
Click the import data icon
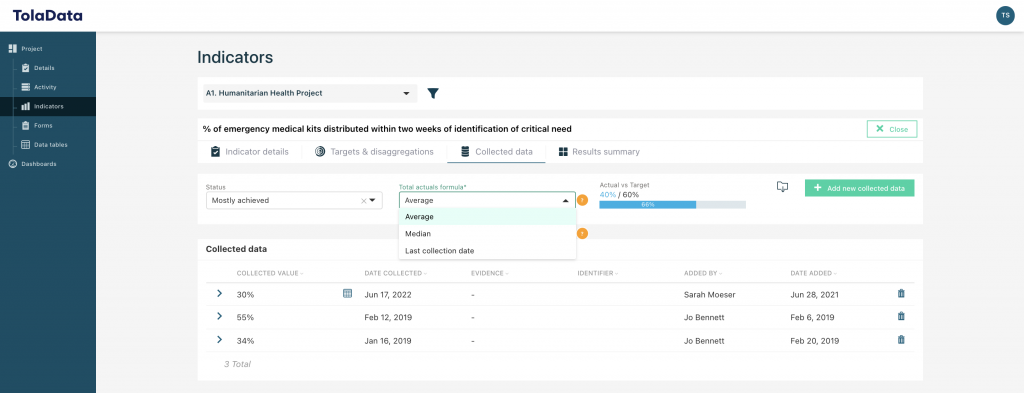pyautogui.click(x=782, y=187)
